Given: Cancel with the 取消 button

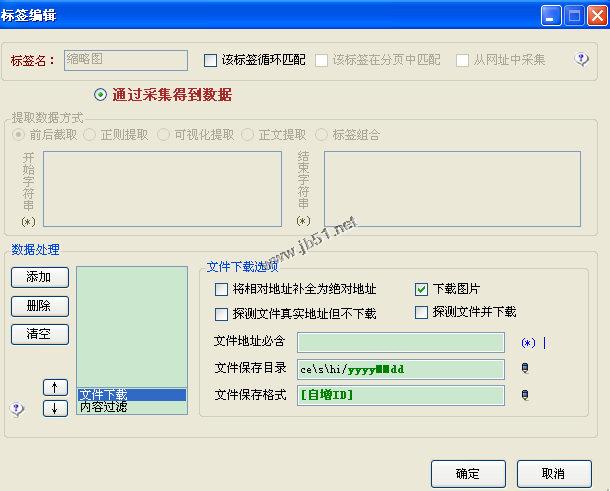Looking at the screenshot, I should tap(554, 473).
